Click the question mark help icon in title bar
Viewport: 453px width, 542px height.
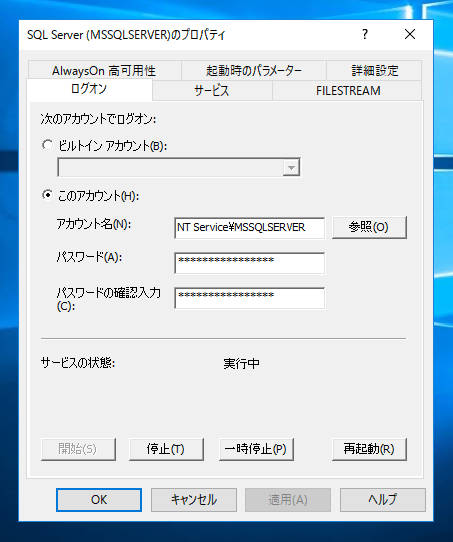365,34
